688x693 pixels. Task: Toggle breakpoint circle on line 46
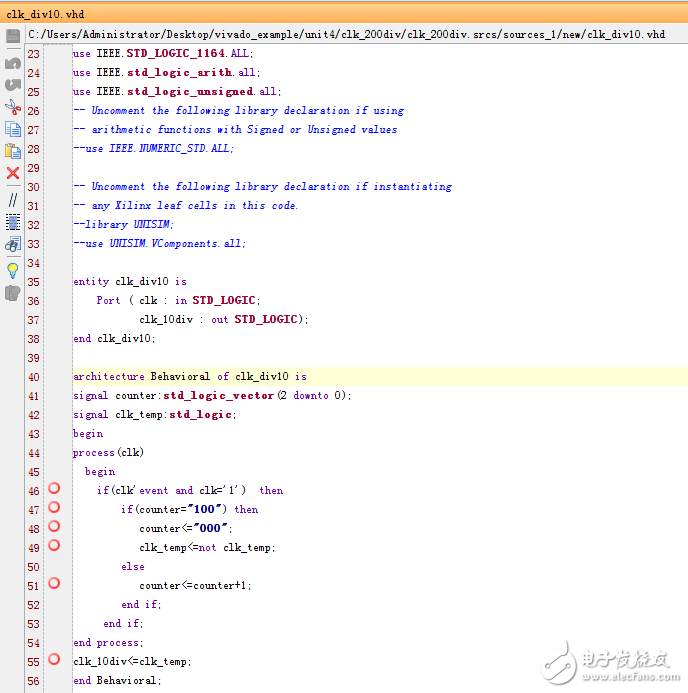54,488
